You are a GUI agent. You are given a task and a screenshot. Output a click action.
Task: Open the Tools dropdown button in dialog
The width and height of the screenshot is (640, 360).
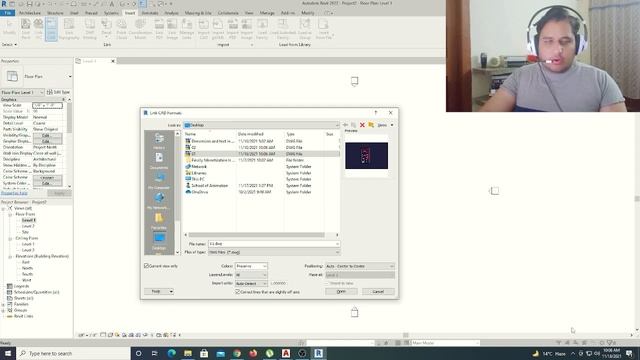click(159, 291)
